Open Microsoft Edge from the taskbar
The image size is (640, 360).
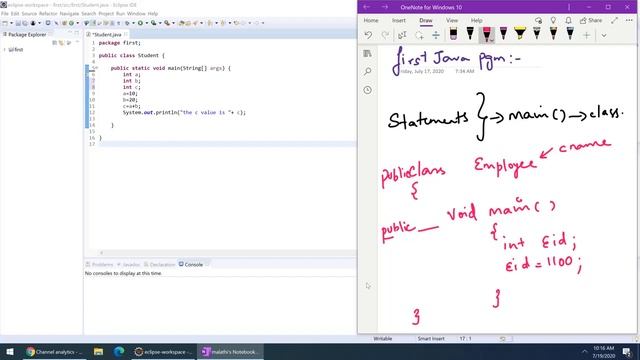119,351
